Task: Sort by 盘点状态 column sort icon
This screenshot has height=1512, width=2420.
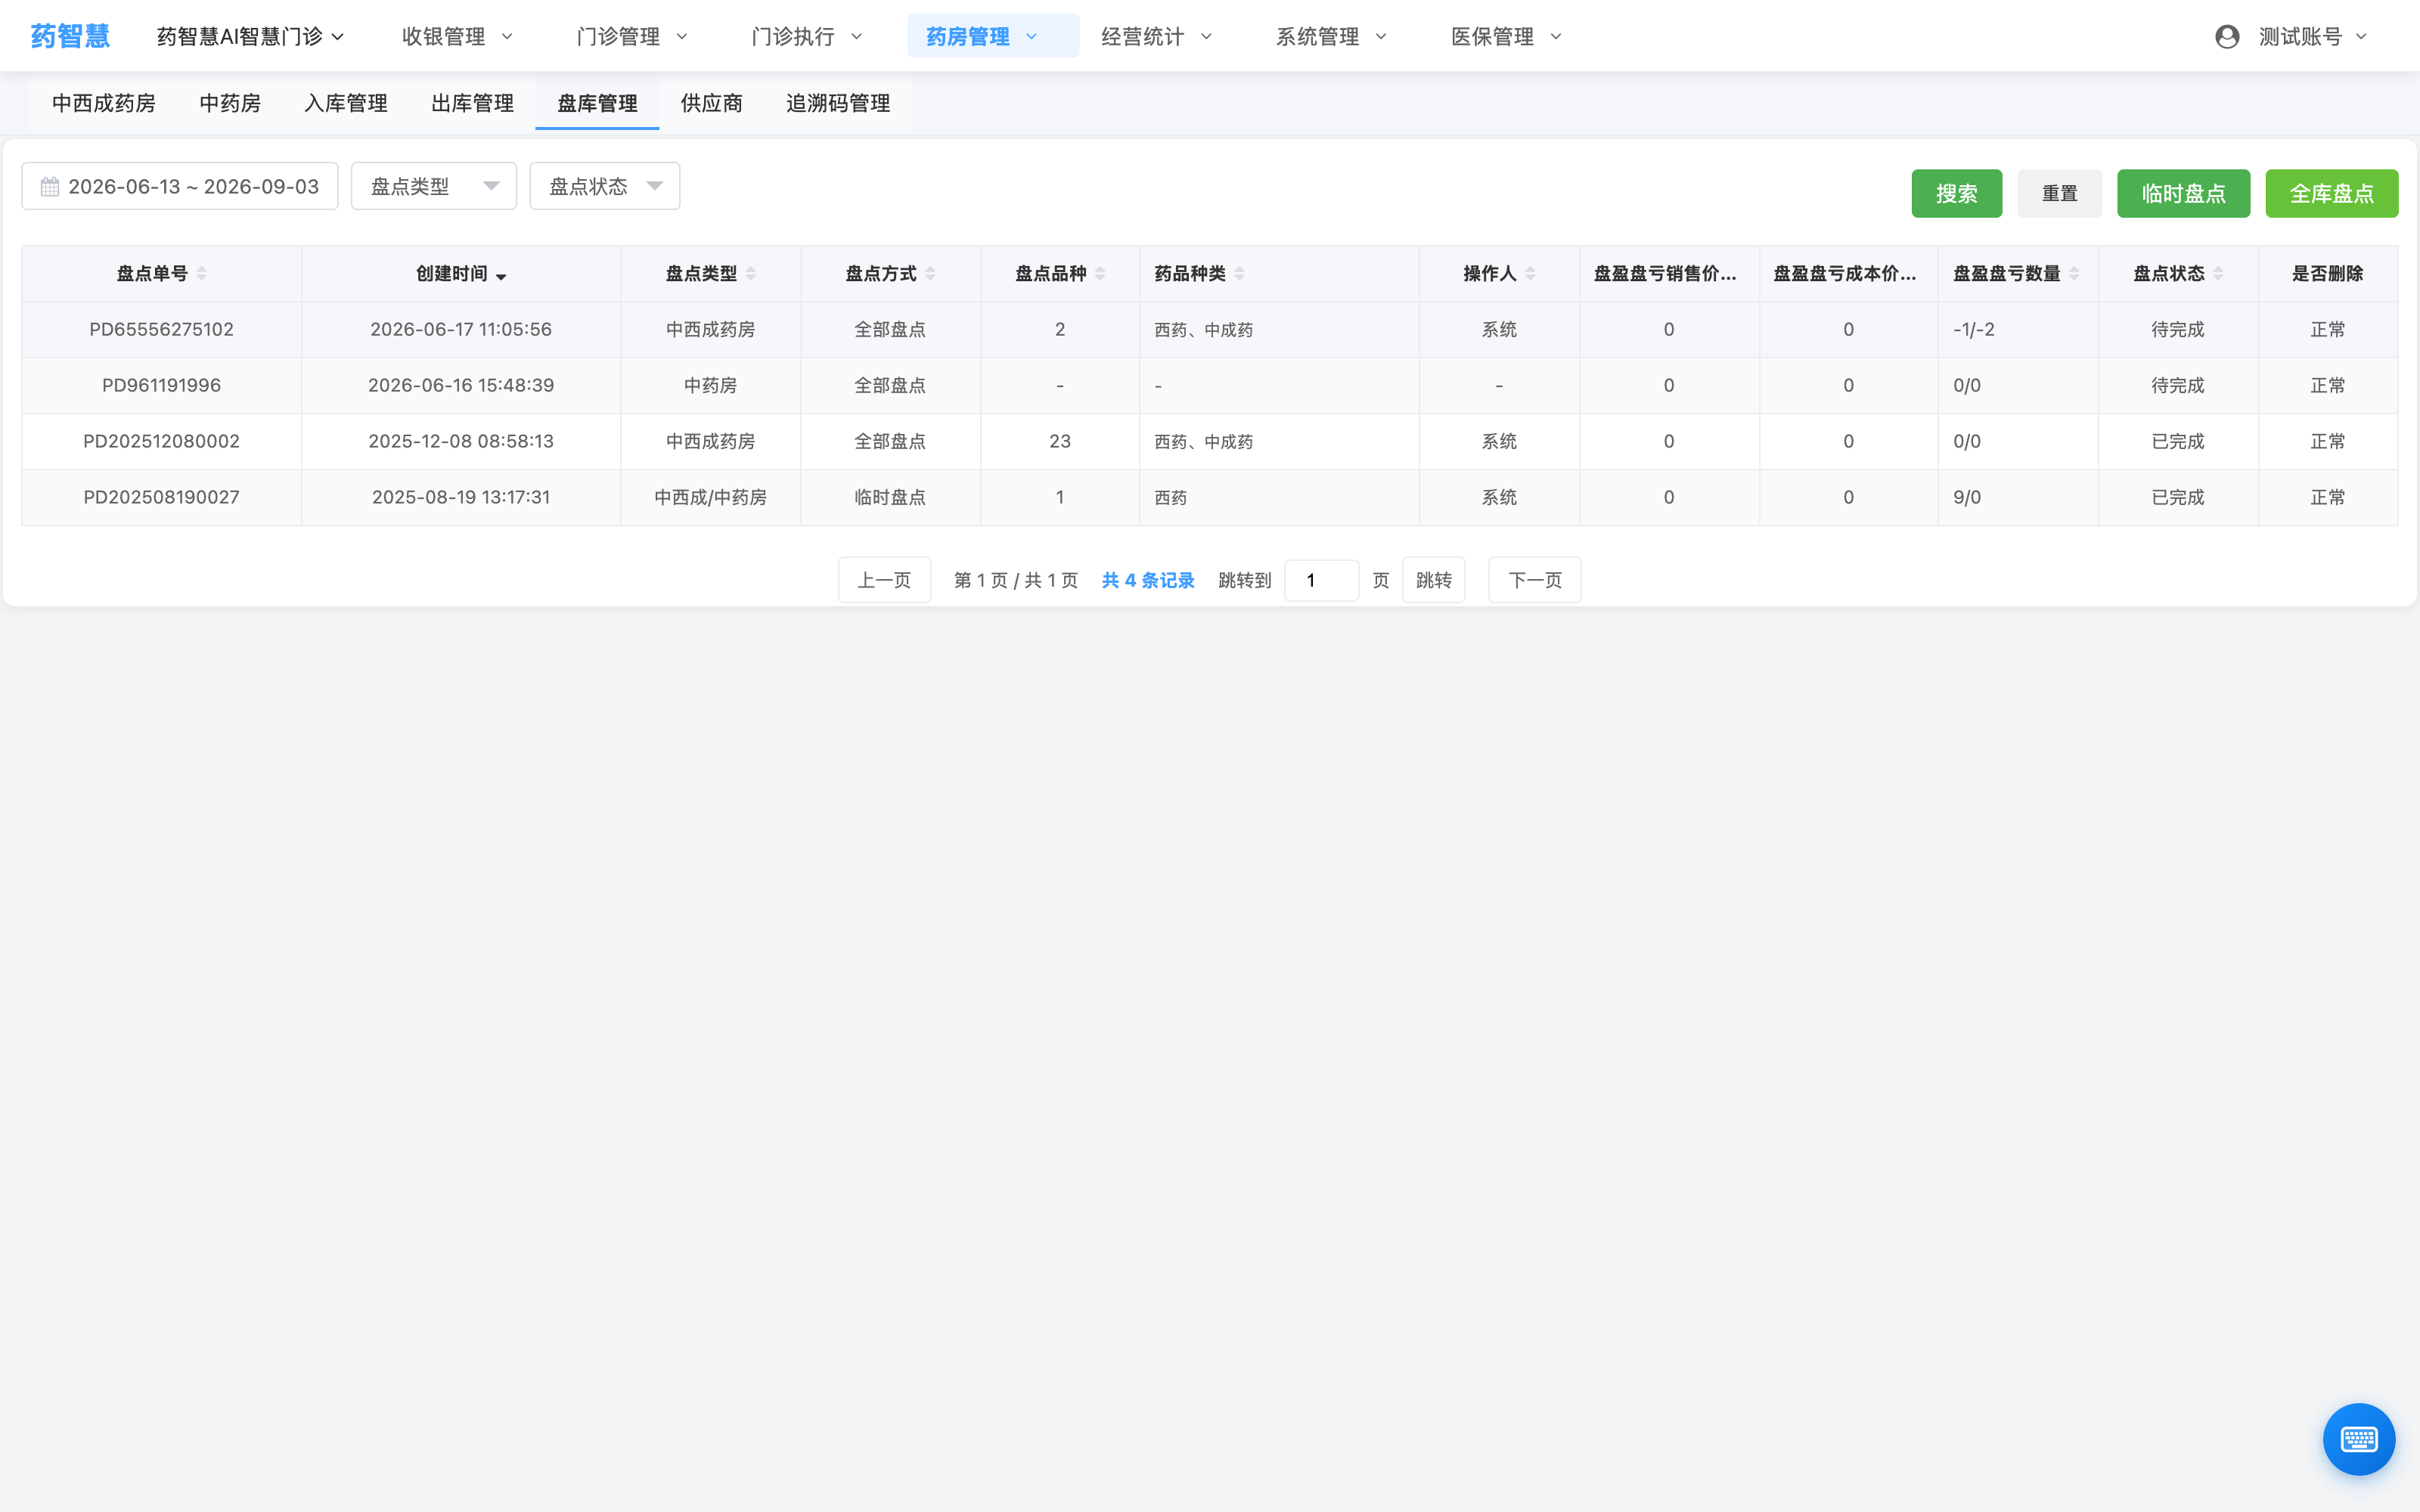Action: [x=2218, y=274]
